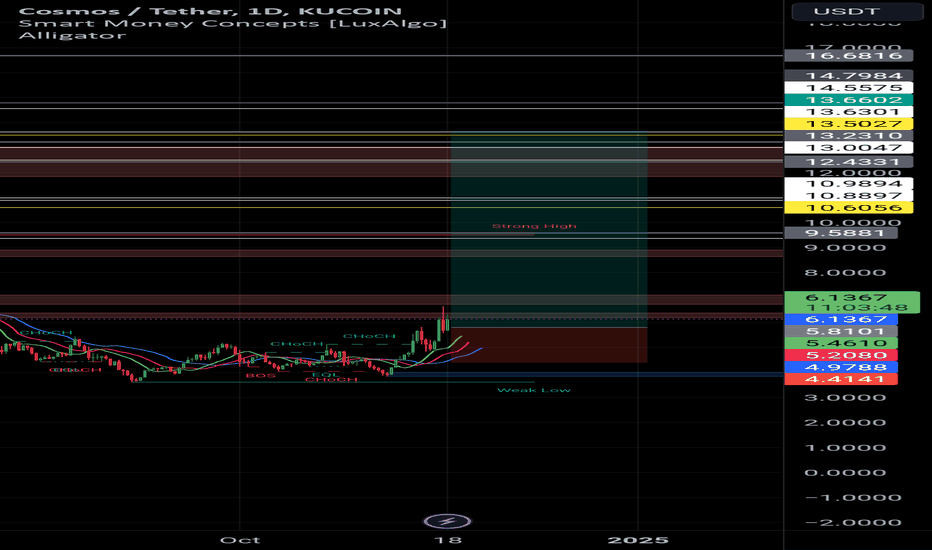Image resolution: width=932 pixels, height=550 pixels.
Task: Click the 3.0000 price axis tick
Action: pos(845,398)
